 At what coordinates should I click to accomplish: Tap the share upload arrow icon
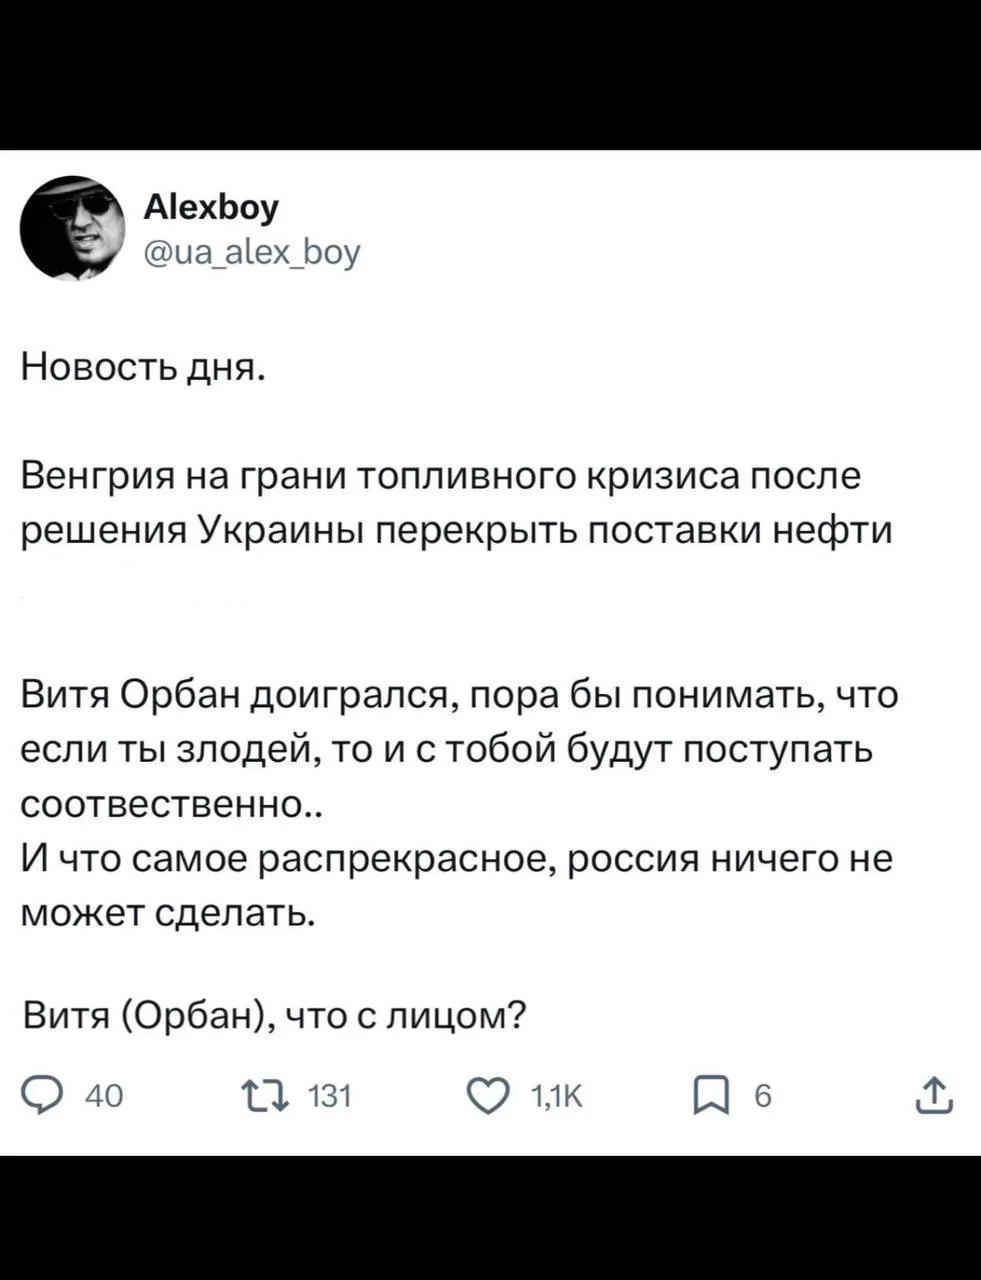click(935, 1095)
